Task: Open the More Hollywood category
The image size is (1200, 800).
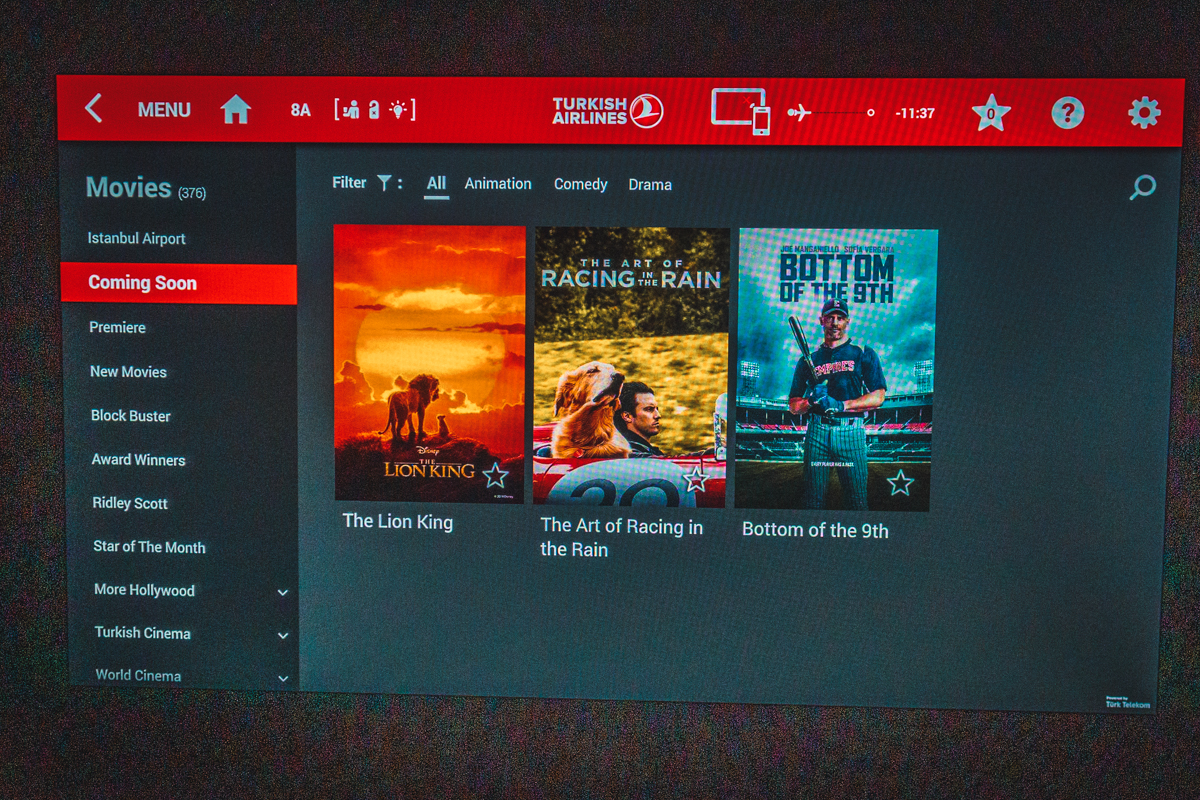Action: [145, 590]
